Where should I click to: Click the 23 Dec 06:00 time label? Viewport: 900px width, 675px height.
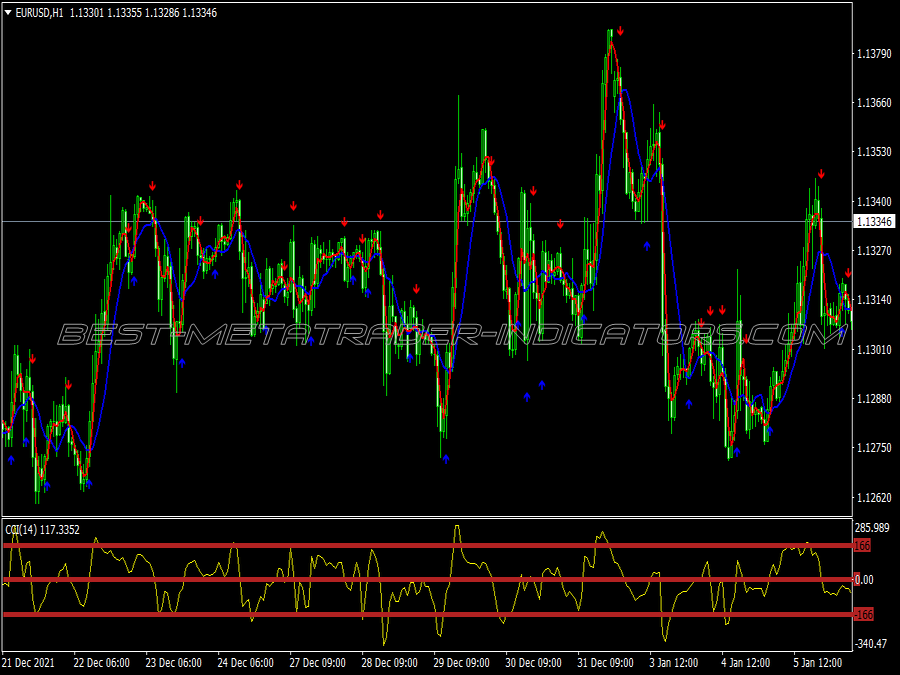point(173,662)
